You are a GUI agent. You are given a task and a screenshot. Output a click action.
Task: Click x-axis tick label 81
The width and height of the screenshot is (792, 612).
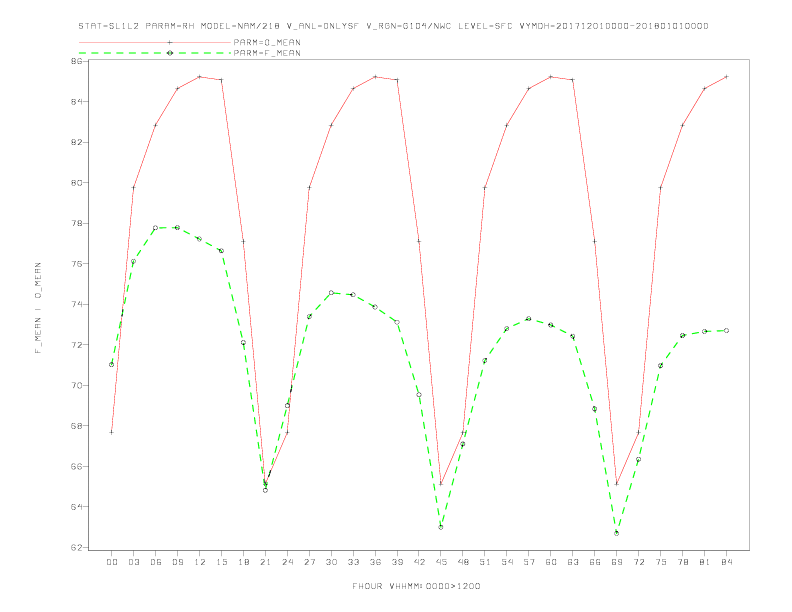705,562
